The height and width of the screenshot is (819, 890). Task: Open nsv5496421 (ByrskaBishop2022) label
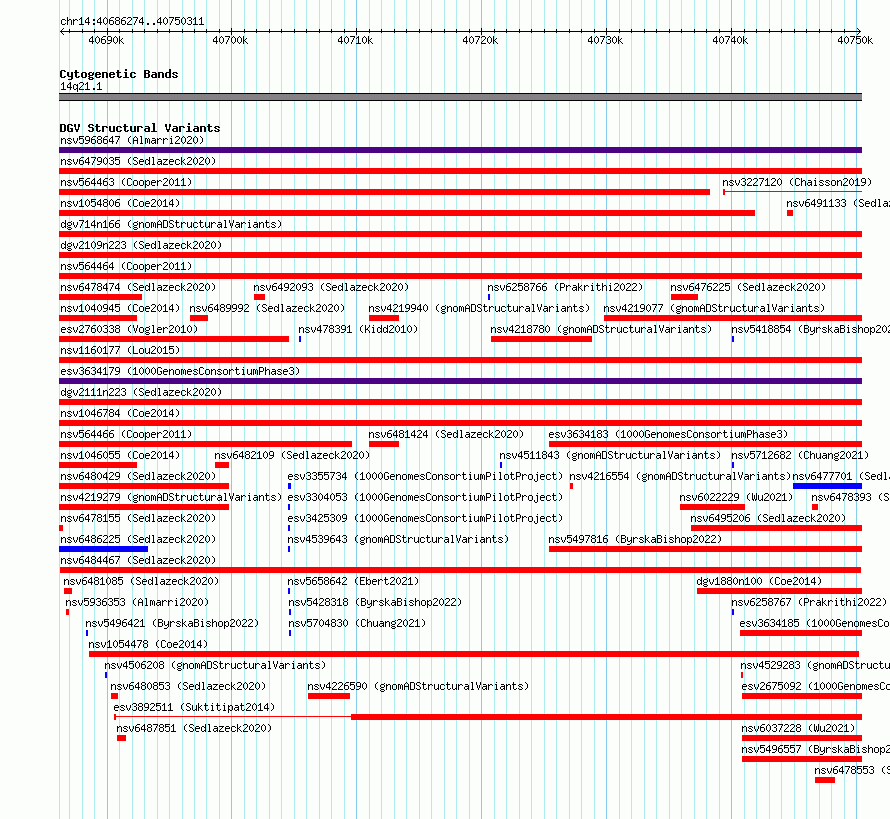(x=172, y=623)
